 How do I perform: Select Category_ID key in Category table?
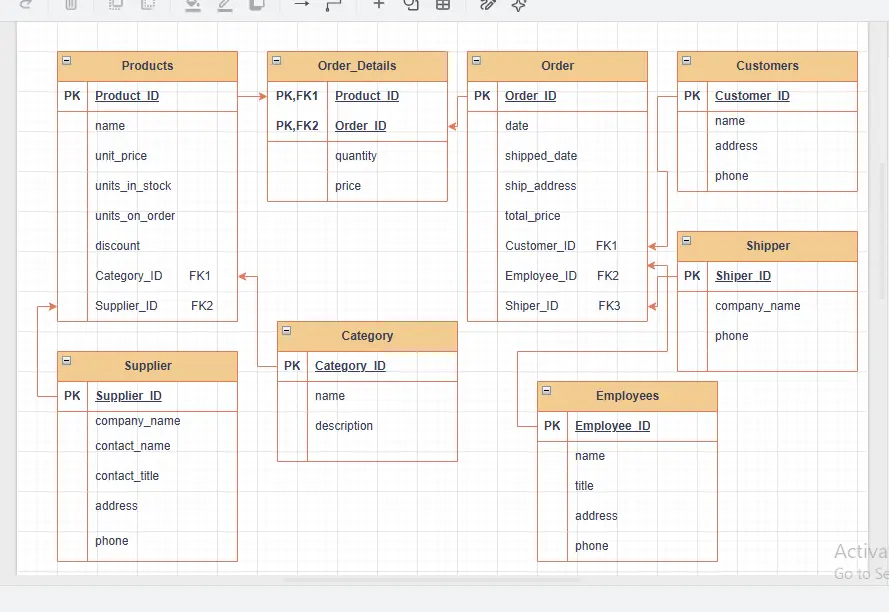[350, 366]
